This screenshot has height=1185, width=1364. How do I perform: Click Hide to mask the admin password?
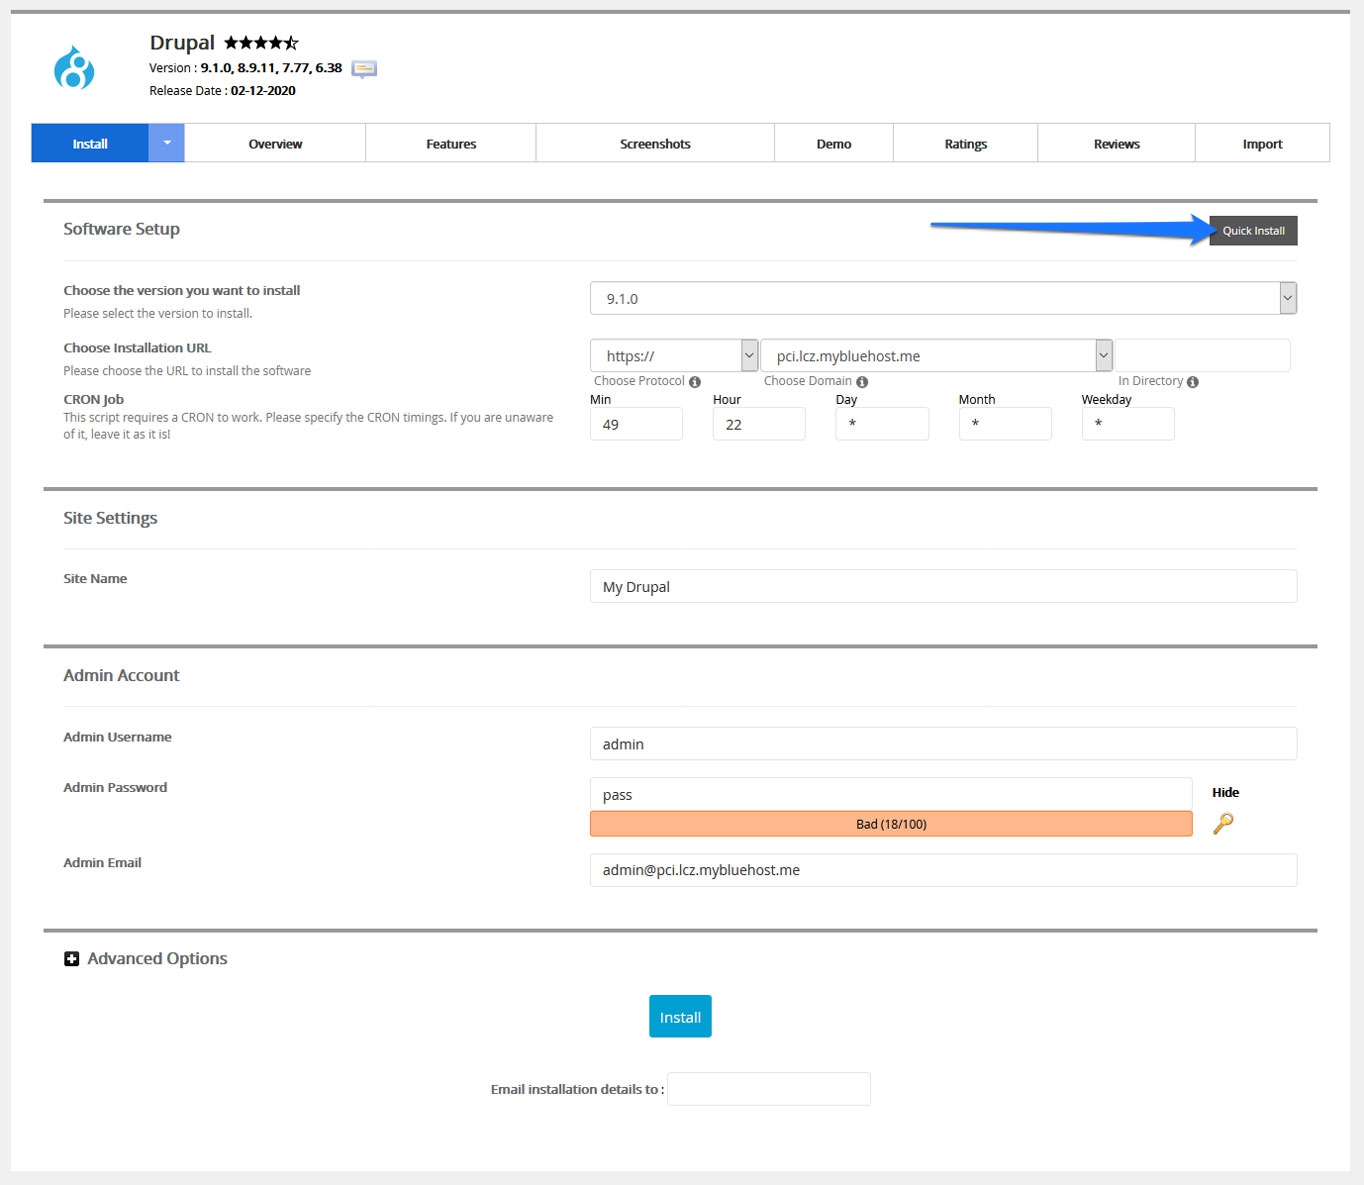pyautogui.click(x=1225, y=792)
